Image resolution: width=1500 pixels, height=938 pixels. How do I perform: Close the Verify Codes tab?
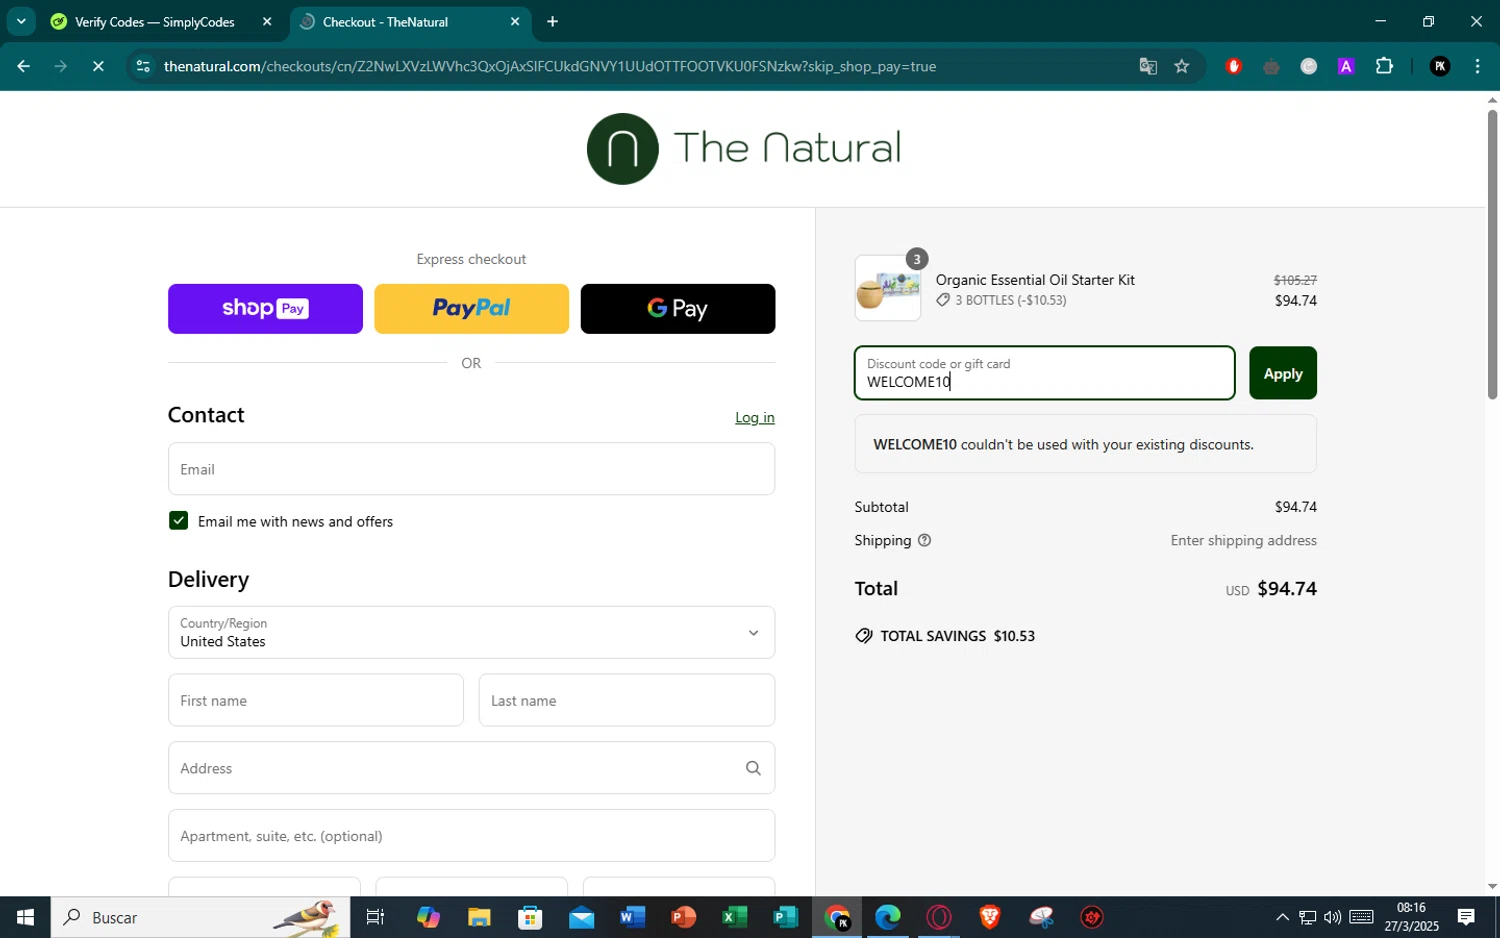coord(267,22)
